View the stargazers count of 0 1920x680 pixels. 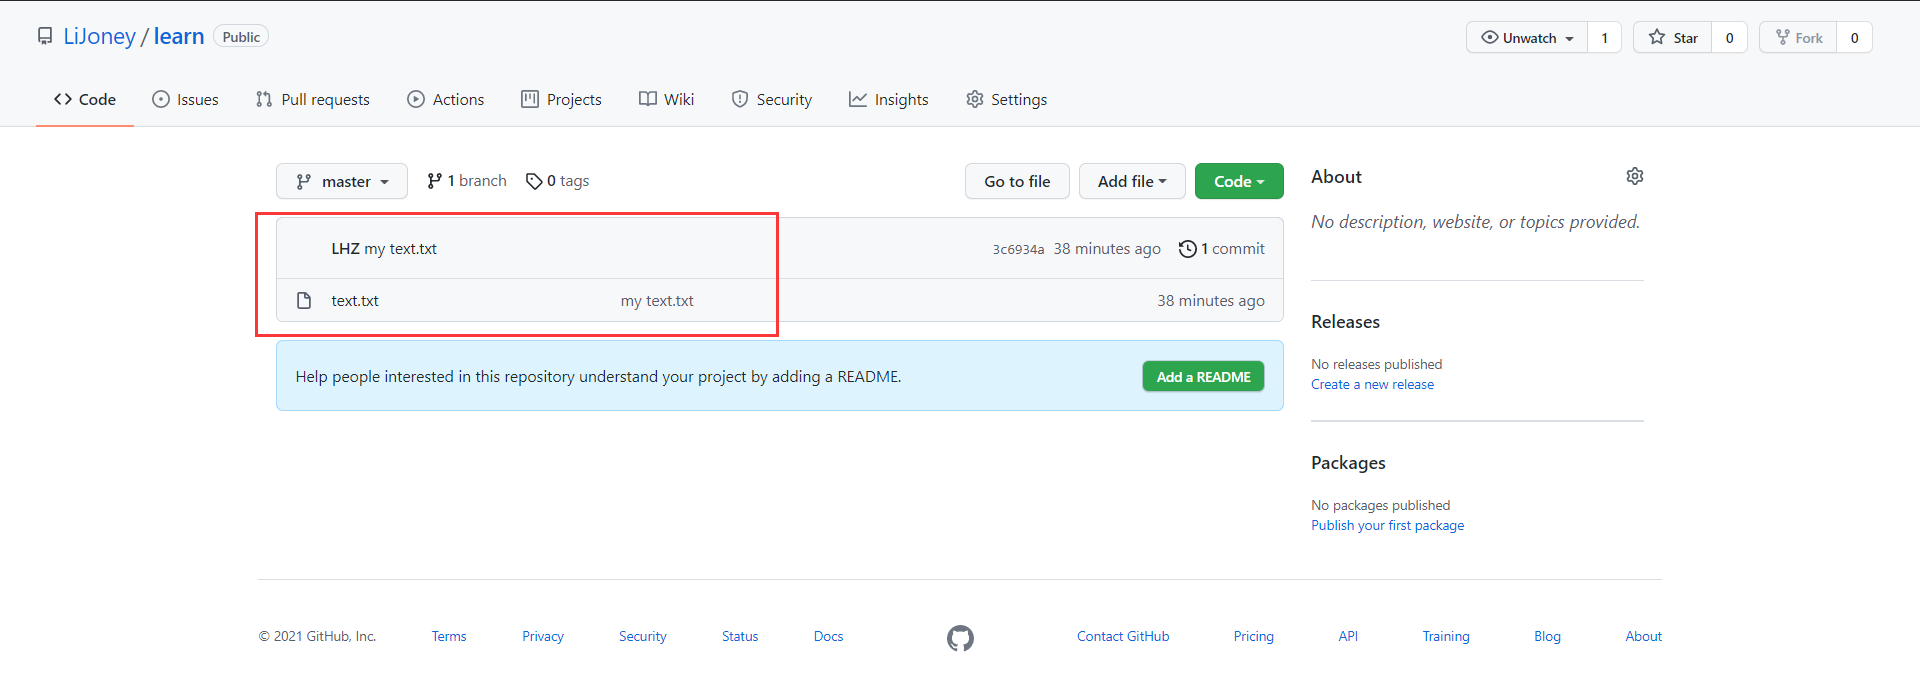coord(1730,38)
